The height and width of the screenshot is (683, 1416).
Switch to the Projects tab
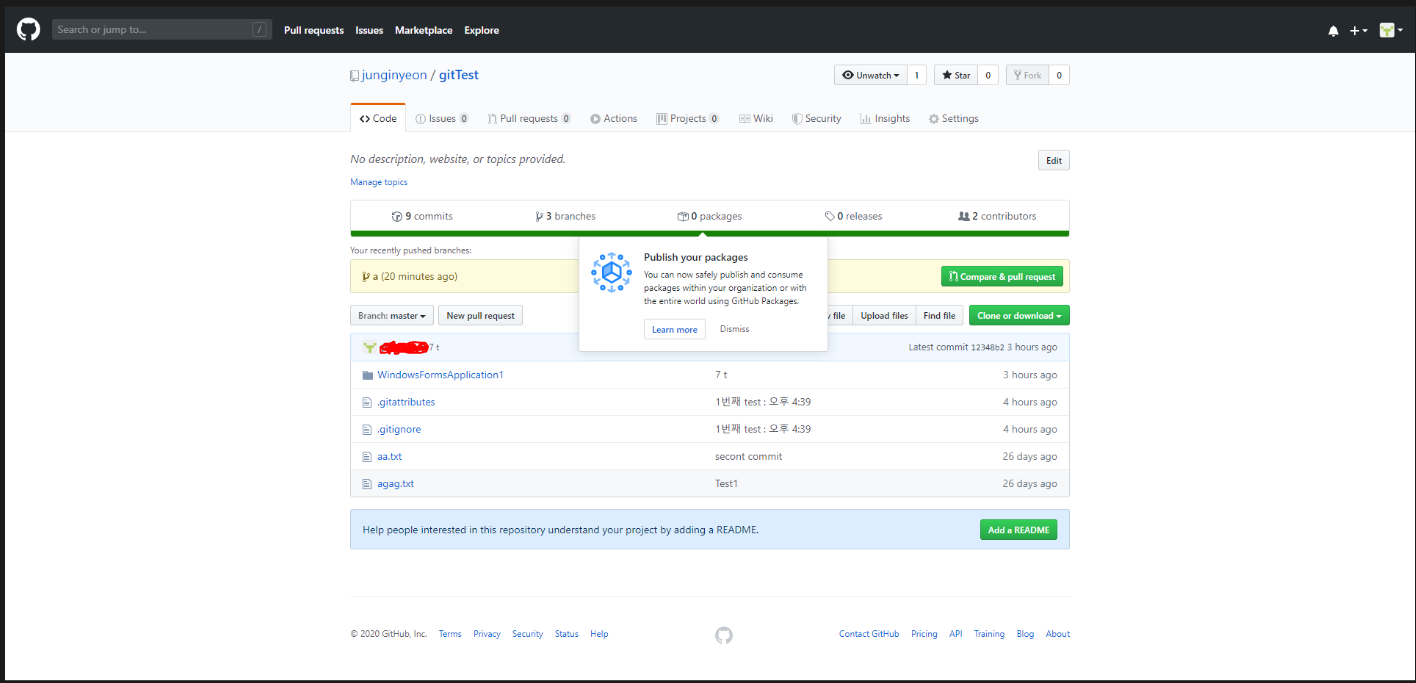click(x=688, y=119)
